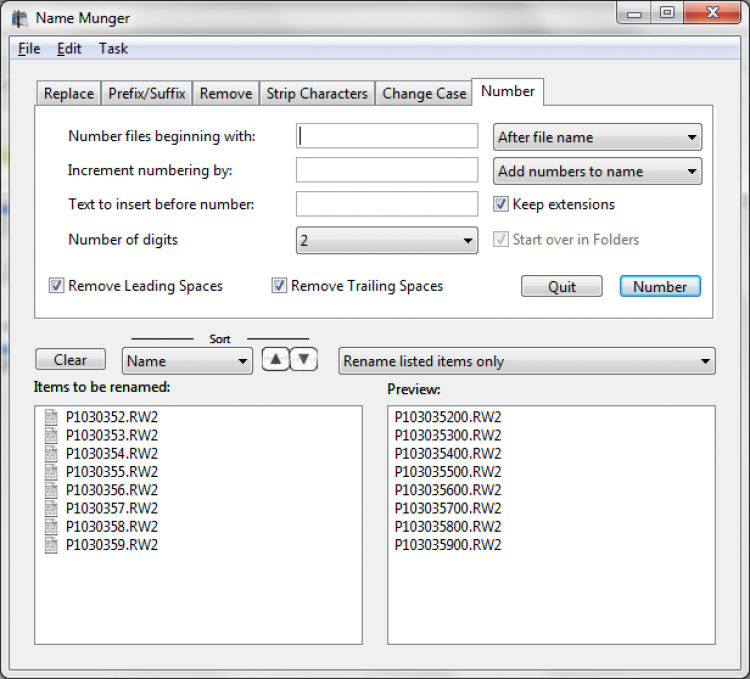This screenshot has height=679, width=750.
Task: Open the File menu
Action: point(29,49)
